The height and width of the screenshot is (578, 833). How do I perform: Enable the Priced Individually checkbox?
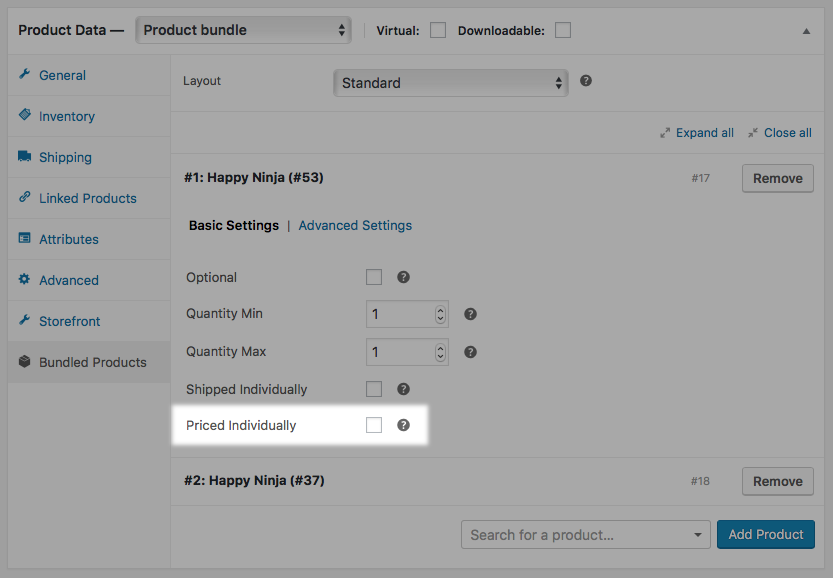[374, 425]
